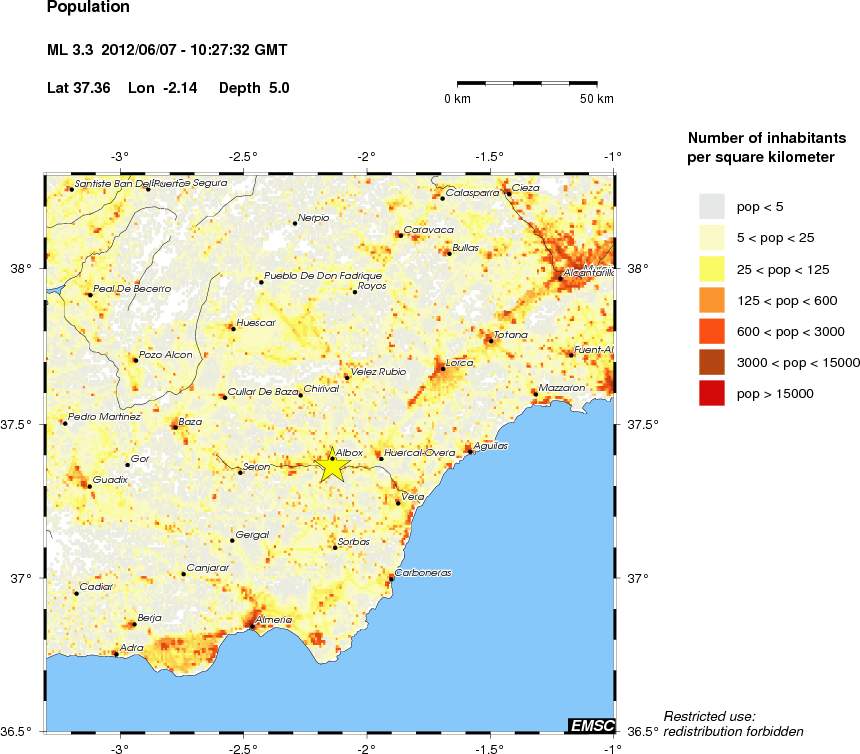Click the 'Population' map title
The width and height of the screenshot is (860, 754).
point(88,8)
